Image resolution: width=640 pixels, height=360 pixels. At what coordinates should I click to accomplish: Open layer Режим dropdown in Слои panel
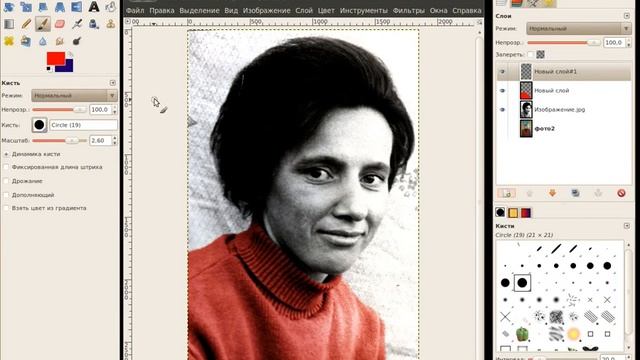pos(579,29)
